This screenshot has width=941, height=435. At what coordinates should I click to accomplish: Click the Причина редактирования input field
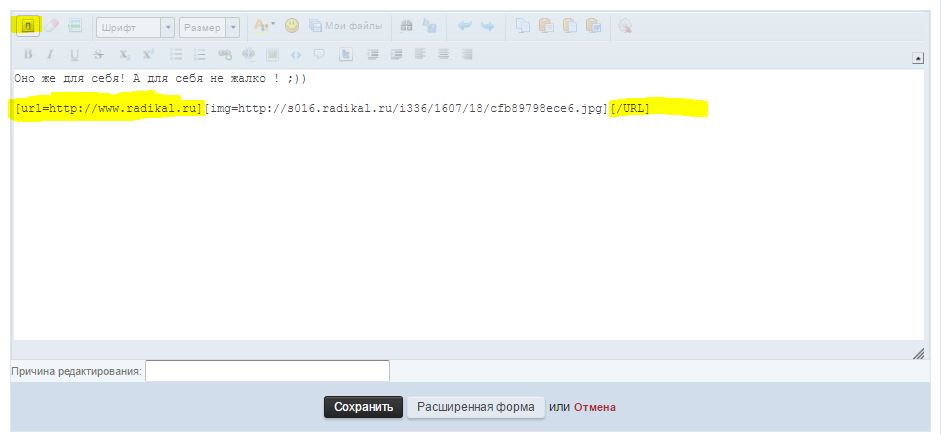tap(267, 371)
